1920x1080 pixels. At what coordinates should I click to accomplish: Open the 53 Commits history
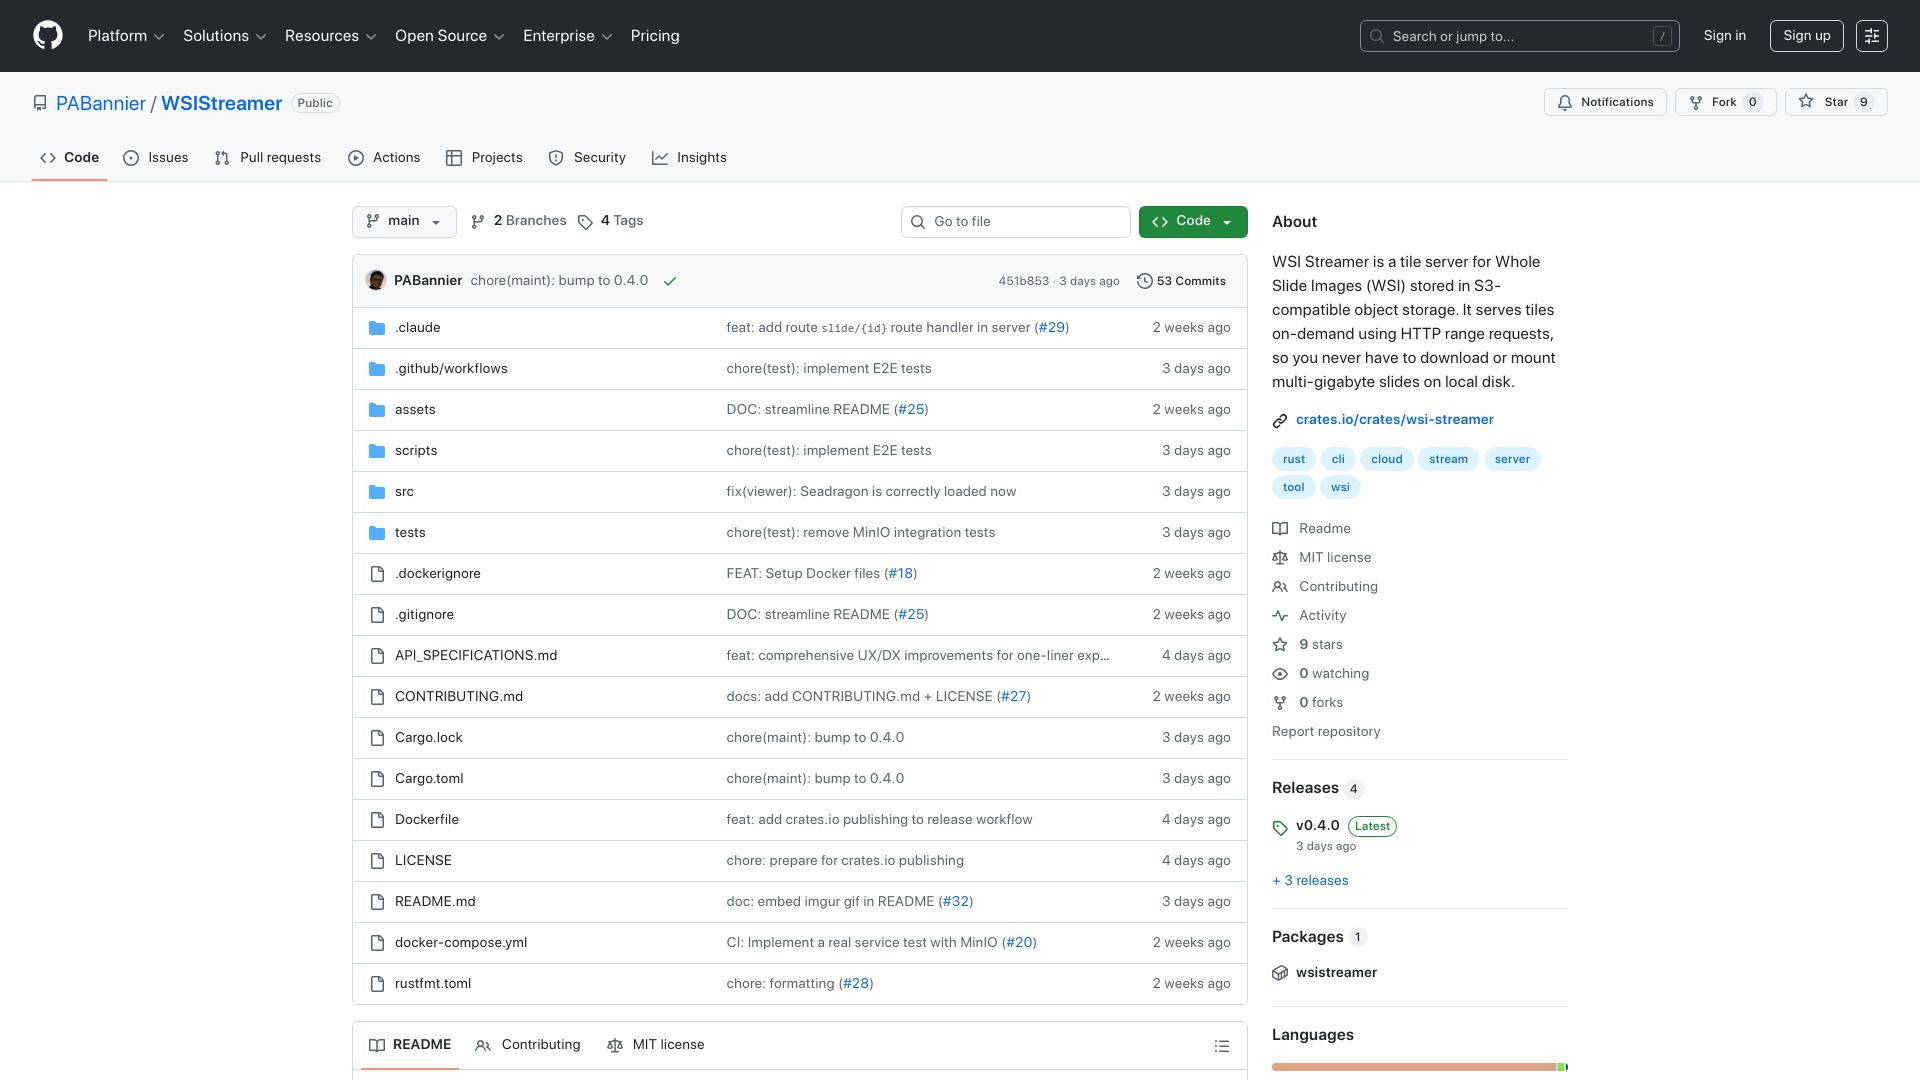[x=1181, y=281]
